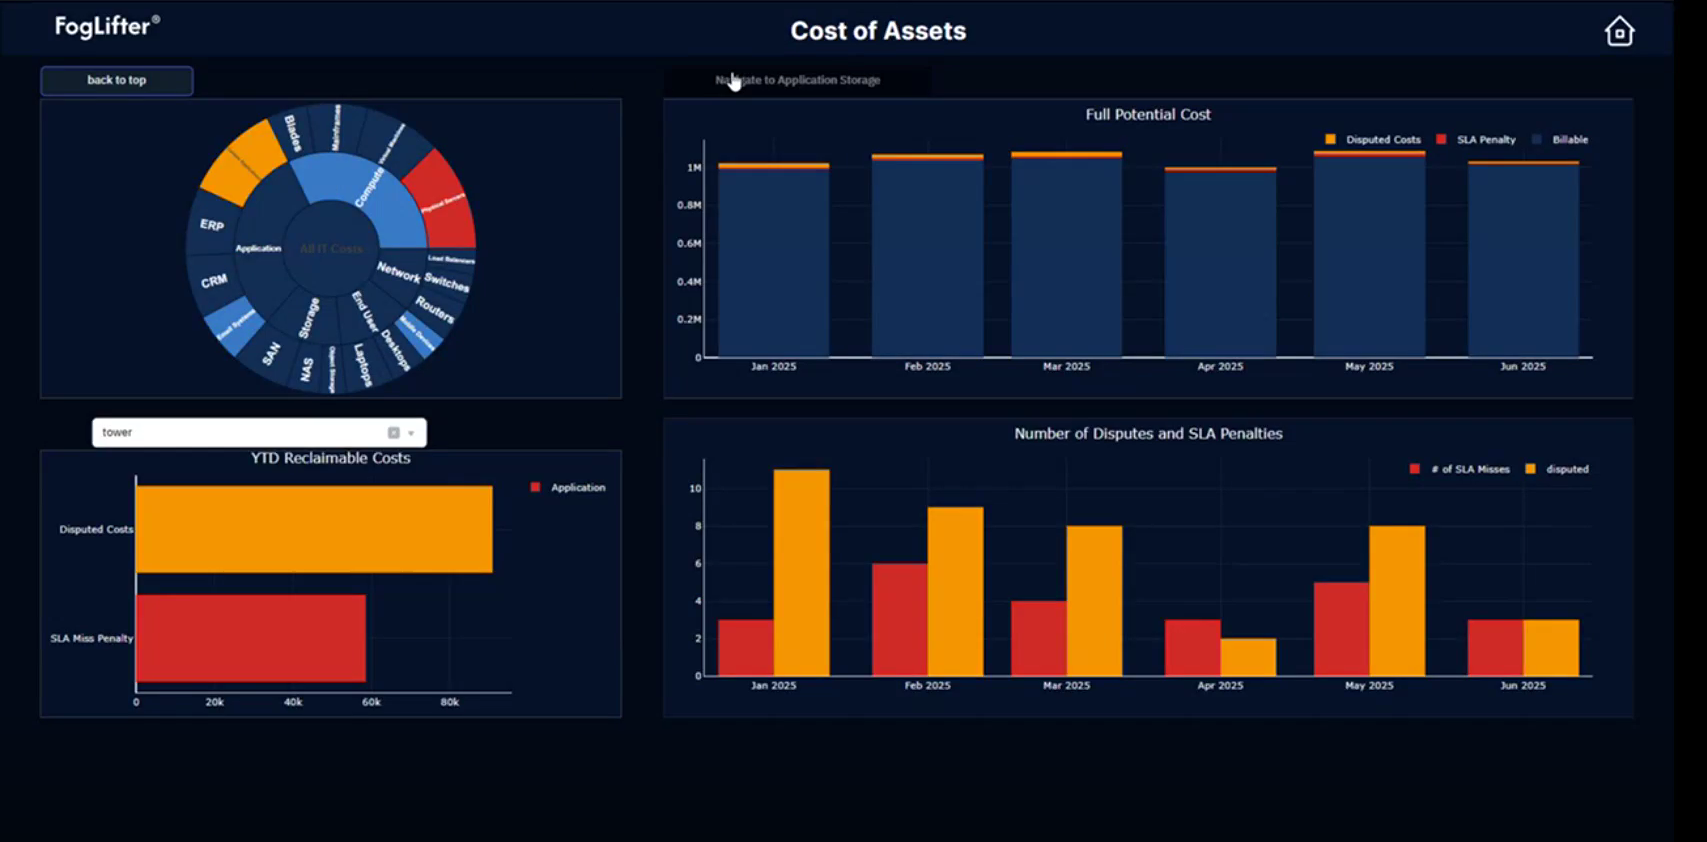
Task: Select the Blades sunburst segment
Action: [x=293, y=134]
